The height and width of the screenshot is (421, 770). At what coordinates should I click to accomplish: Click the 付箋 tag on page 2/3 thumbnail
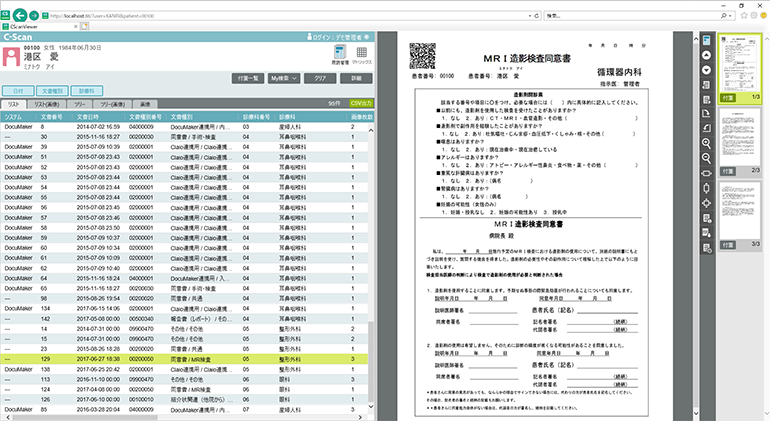tap(728, 171)
